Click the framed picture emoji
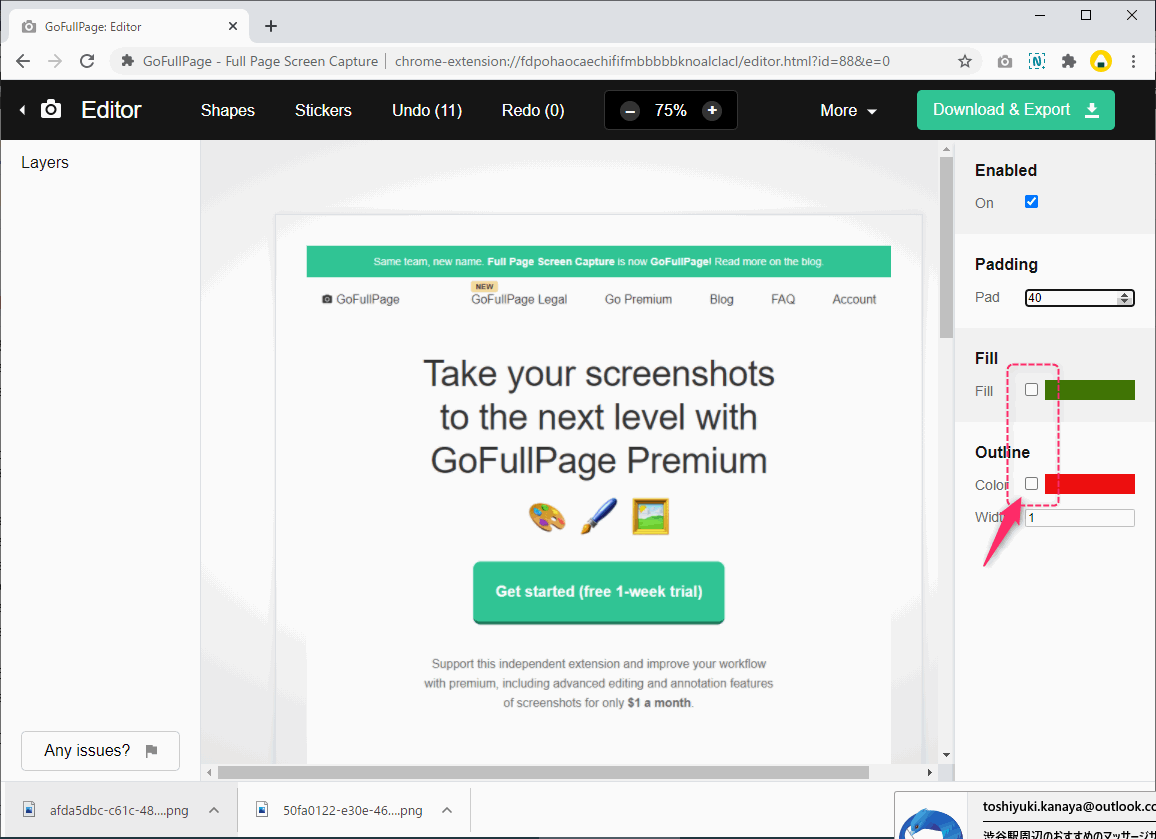The image size is (1156, 839). (650, 516)
